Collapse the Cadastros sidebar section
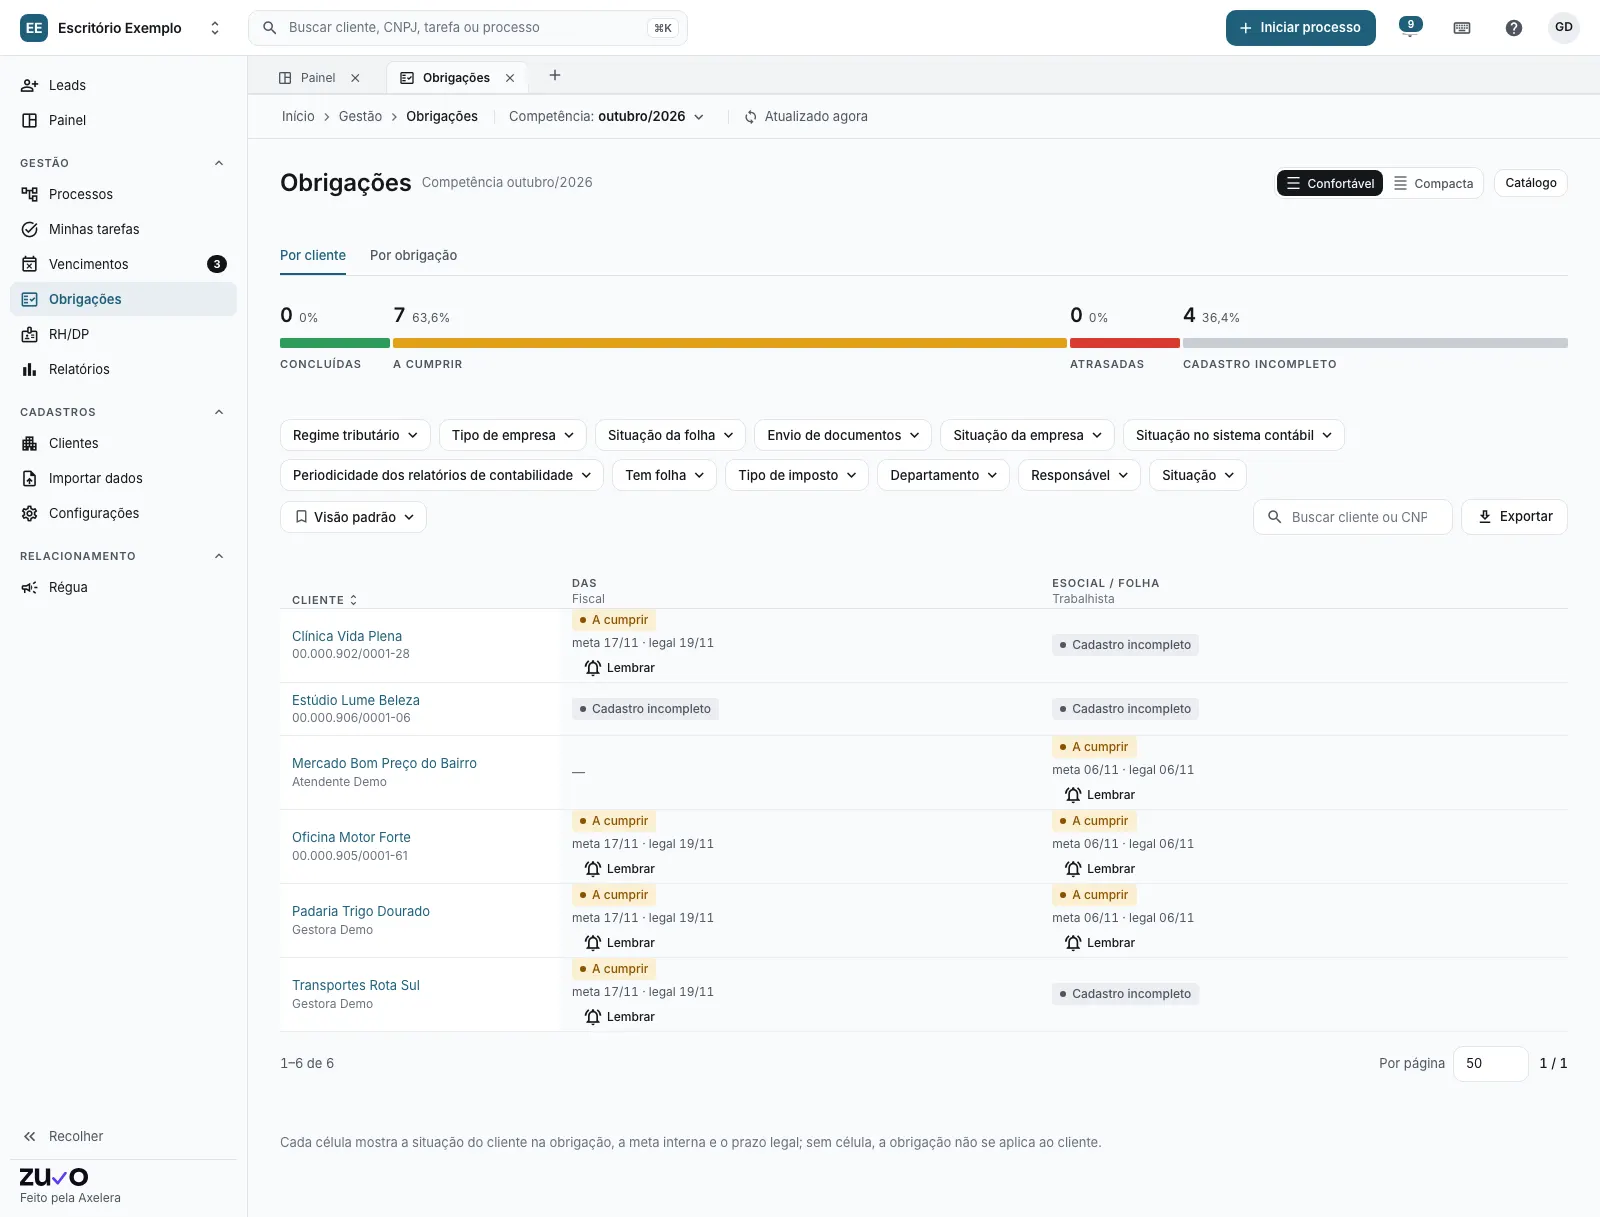Image resolution: width=1600 pixels, height=1217 pixels. pos(219,412)
